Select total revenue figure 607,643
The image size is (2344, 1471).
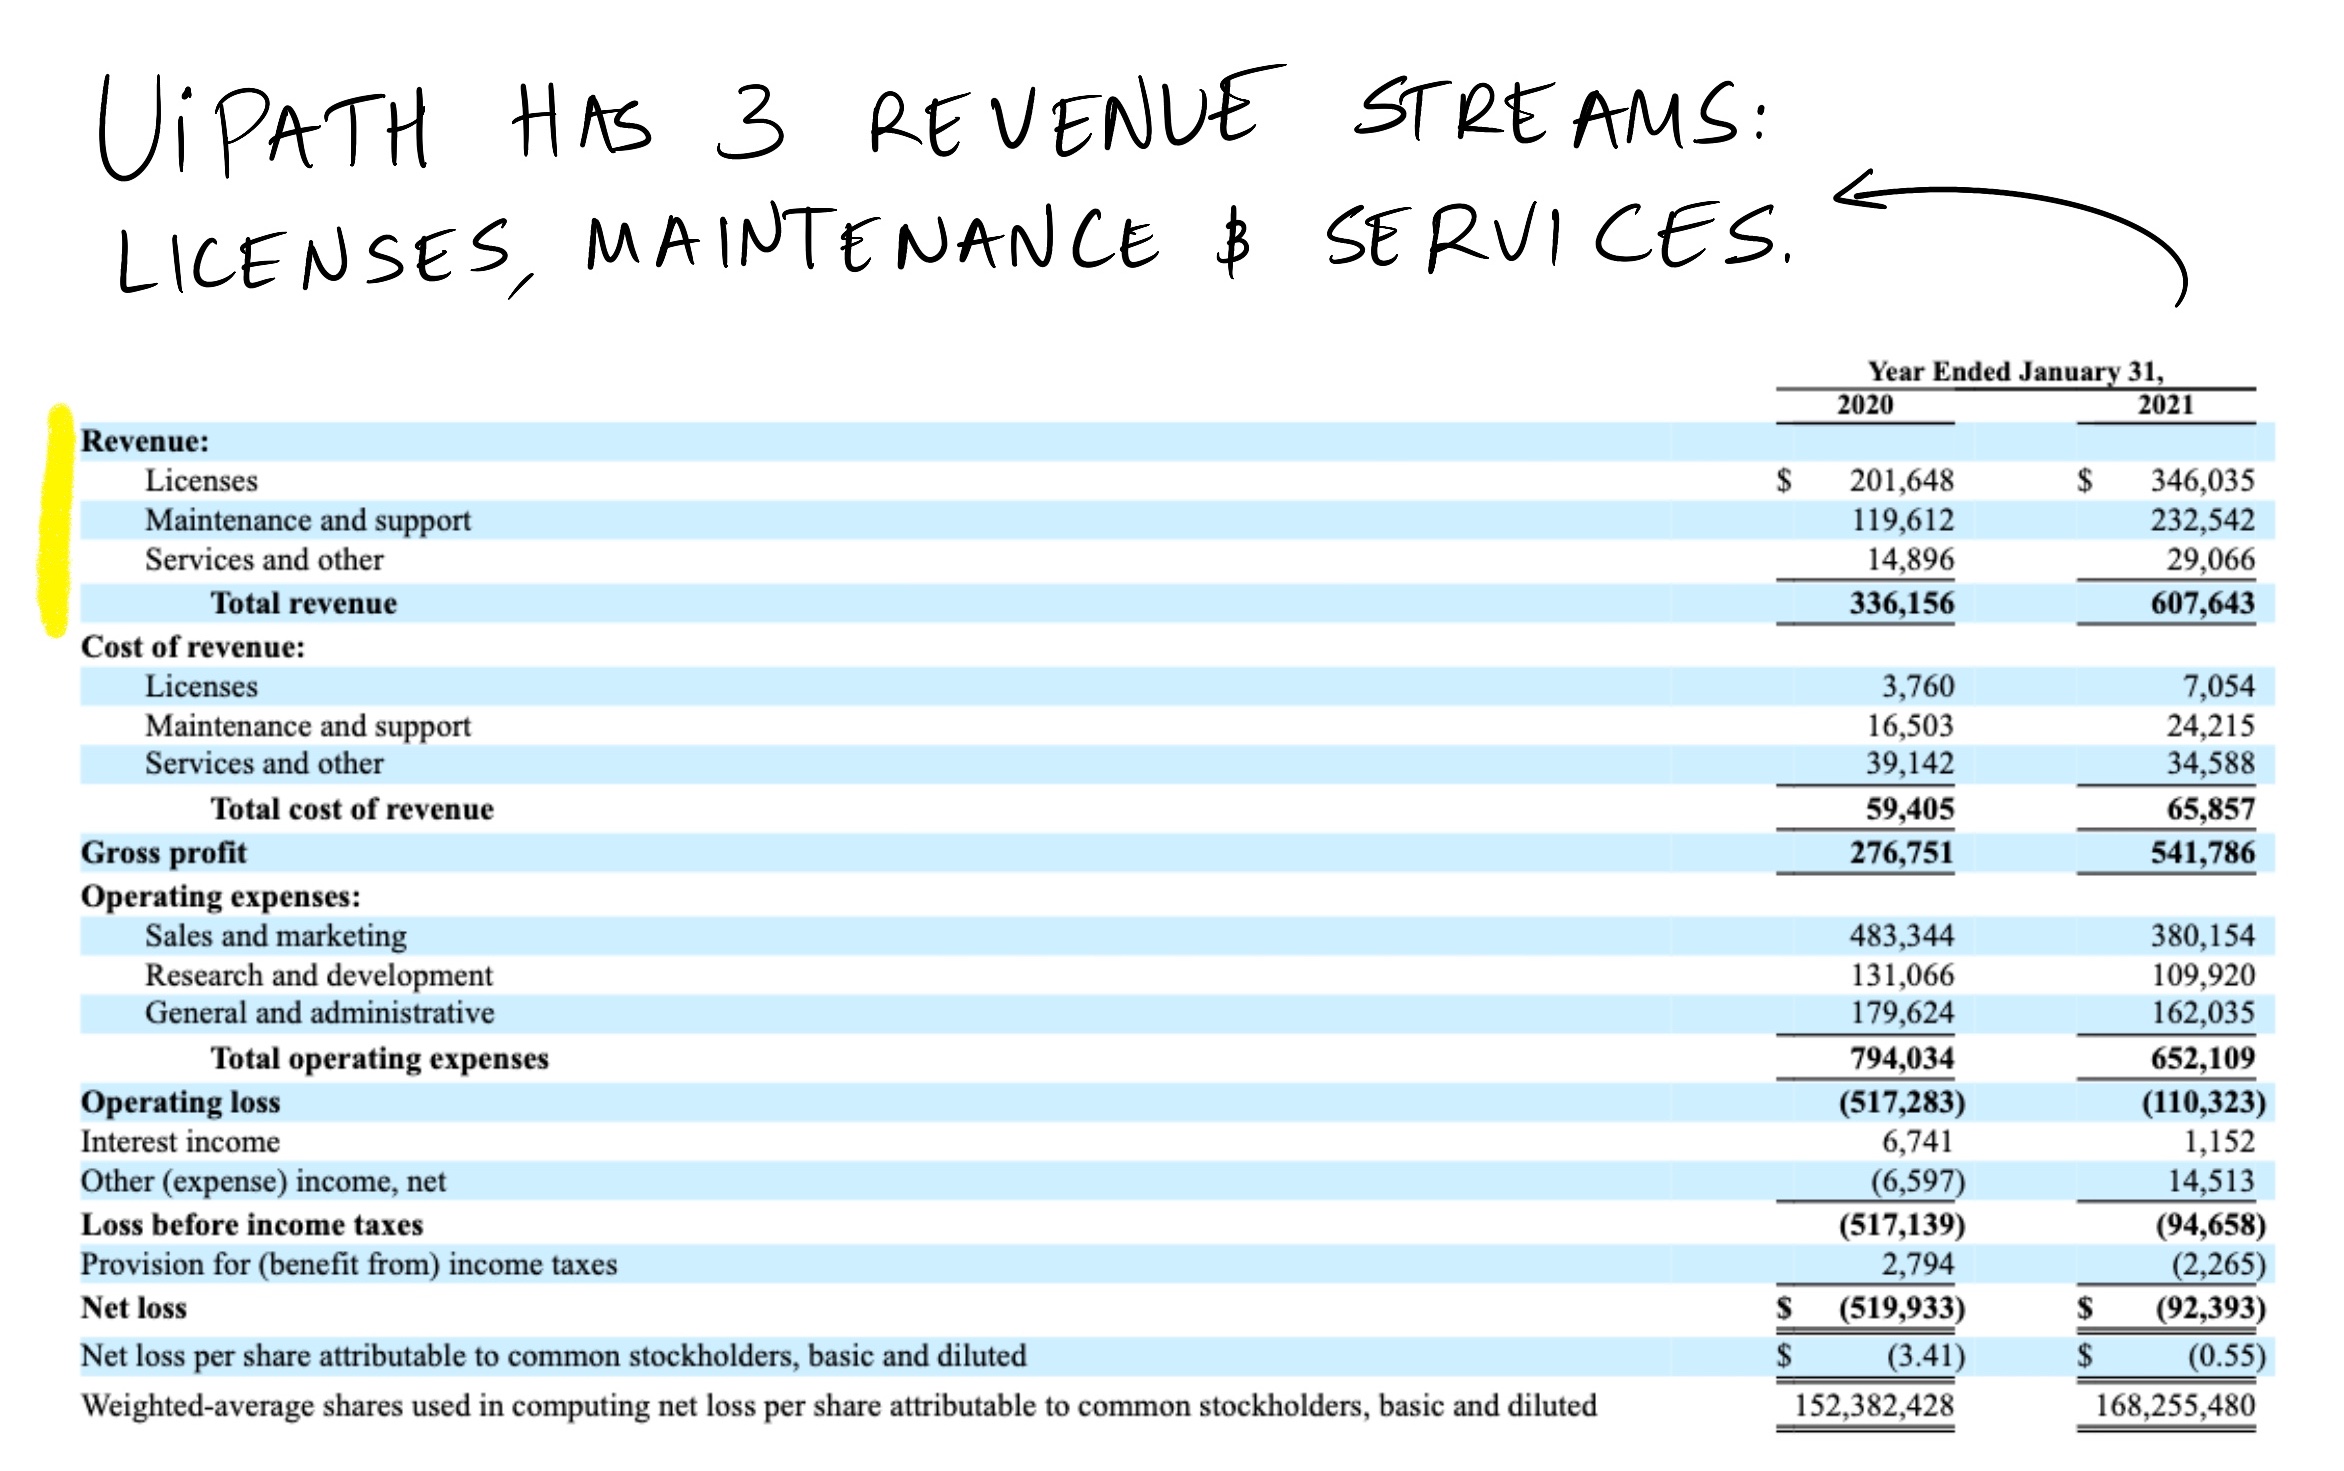point(2202,603)
